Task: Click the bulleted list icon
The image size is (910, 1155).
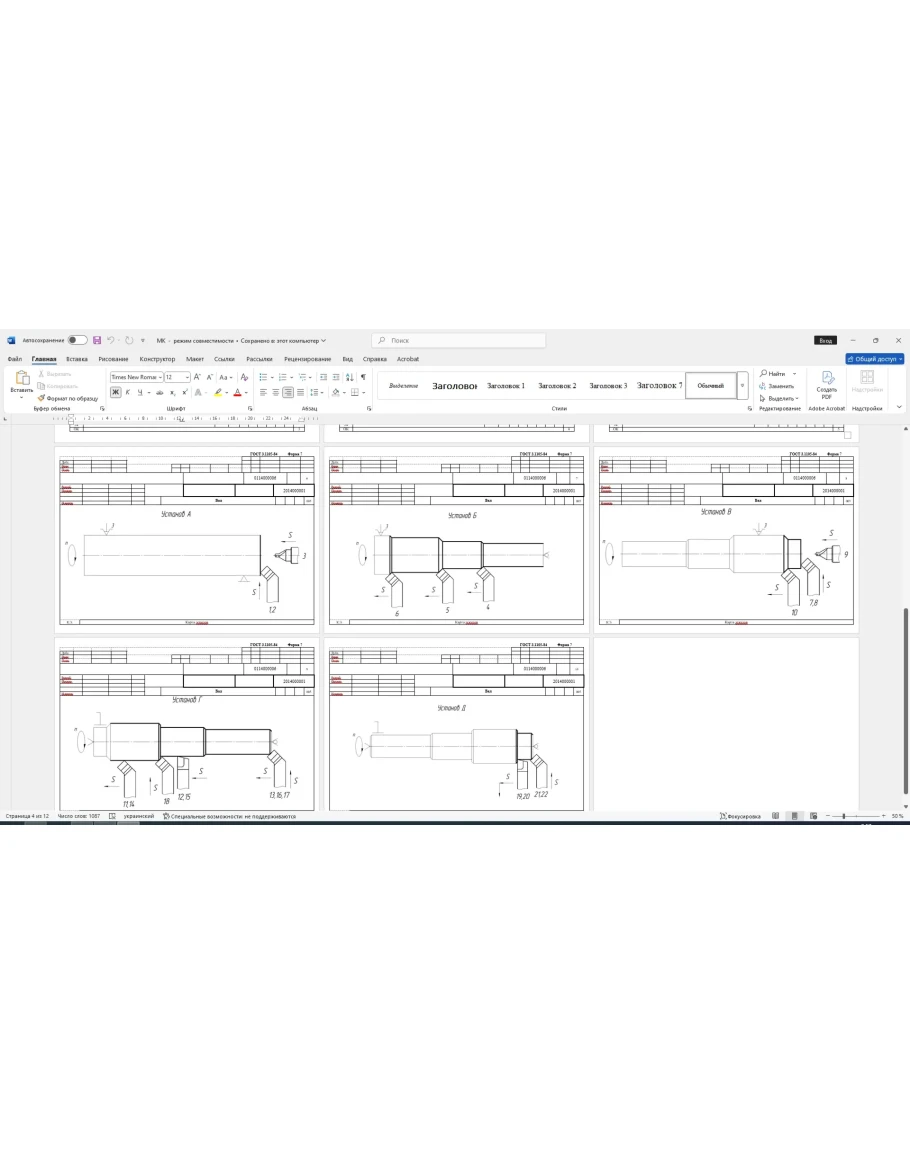Action: [x=262, y=377]
